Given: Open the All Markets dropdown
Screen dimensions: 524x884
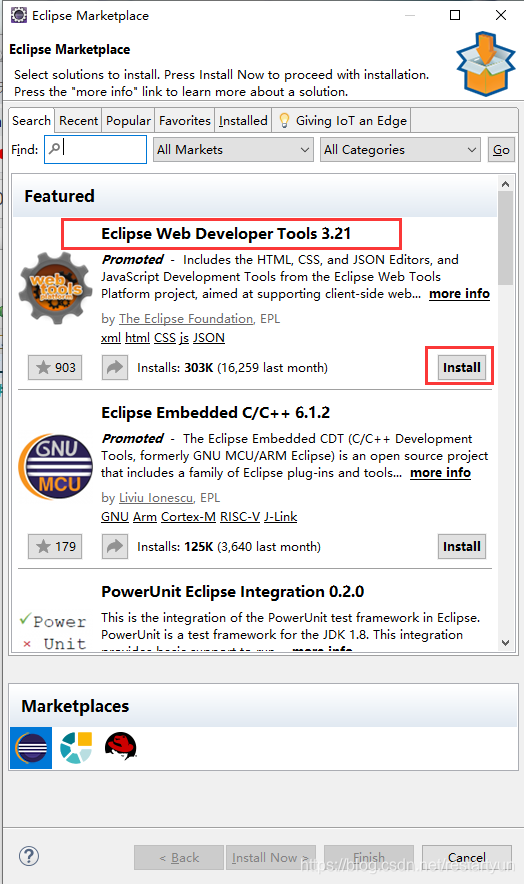Looking at the screenshot, I should point(233,149).
